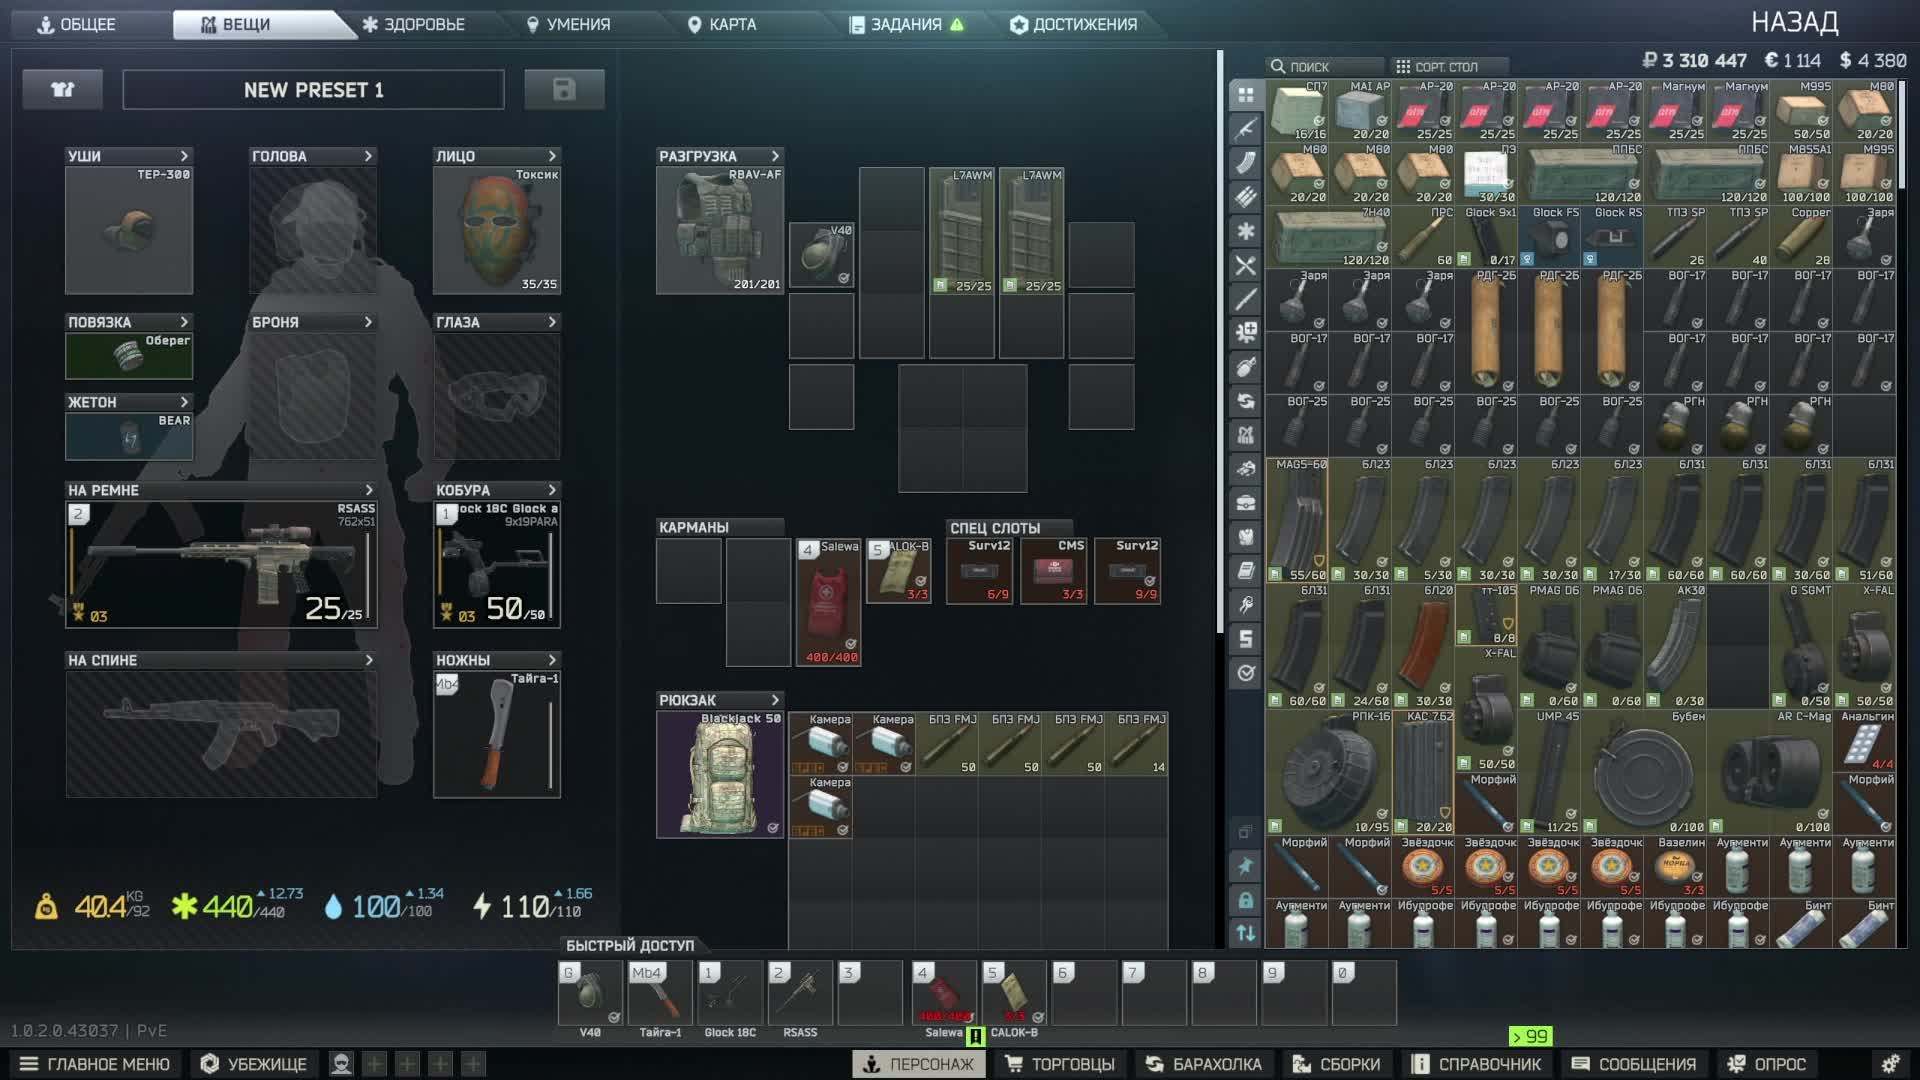Open settings gear in bottom right corner
This screenshot has height=1080, width=1920.
[1890, 1064]
